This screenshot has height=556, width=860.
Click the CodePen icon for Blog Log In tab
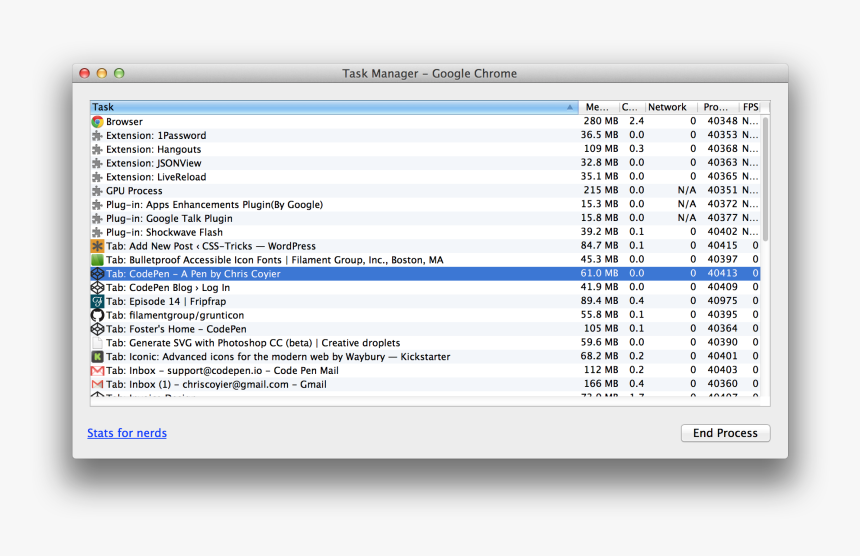click(x=97, y=287)
